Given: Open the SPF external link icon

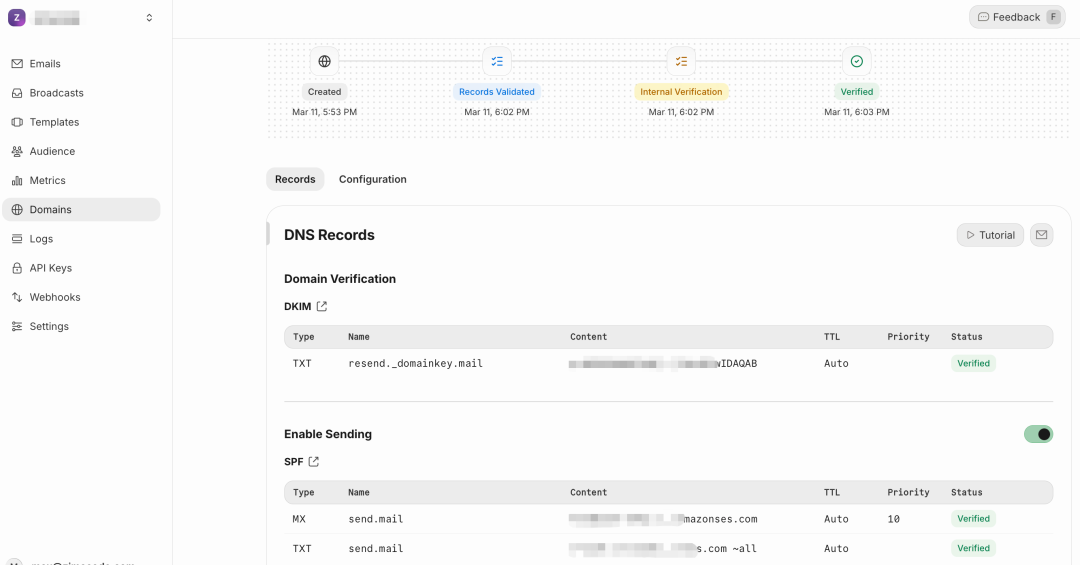Looking at the screenshot, I should pyautogui.click(x=313, y=462).
